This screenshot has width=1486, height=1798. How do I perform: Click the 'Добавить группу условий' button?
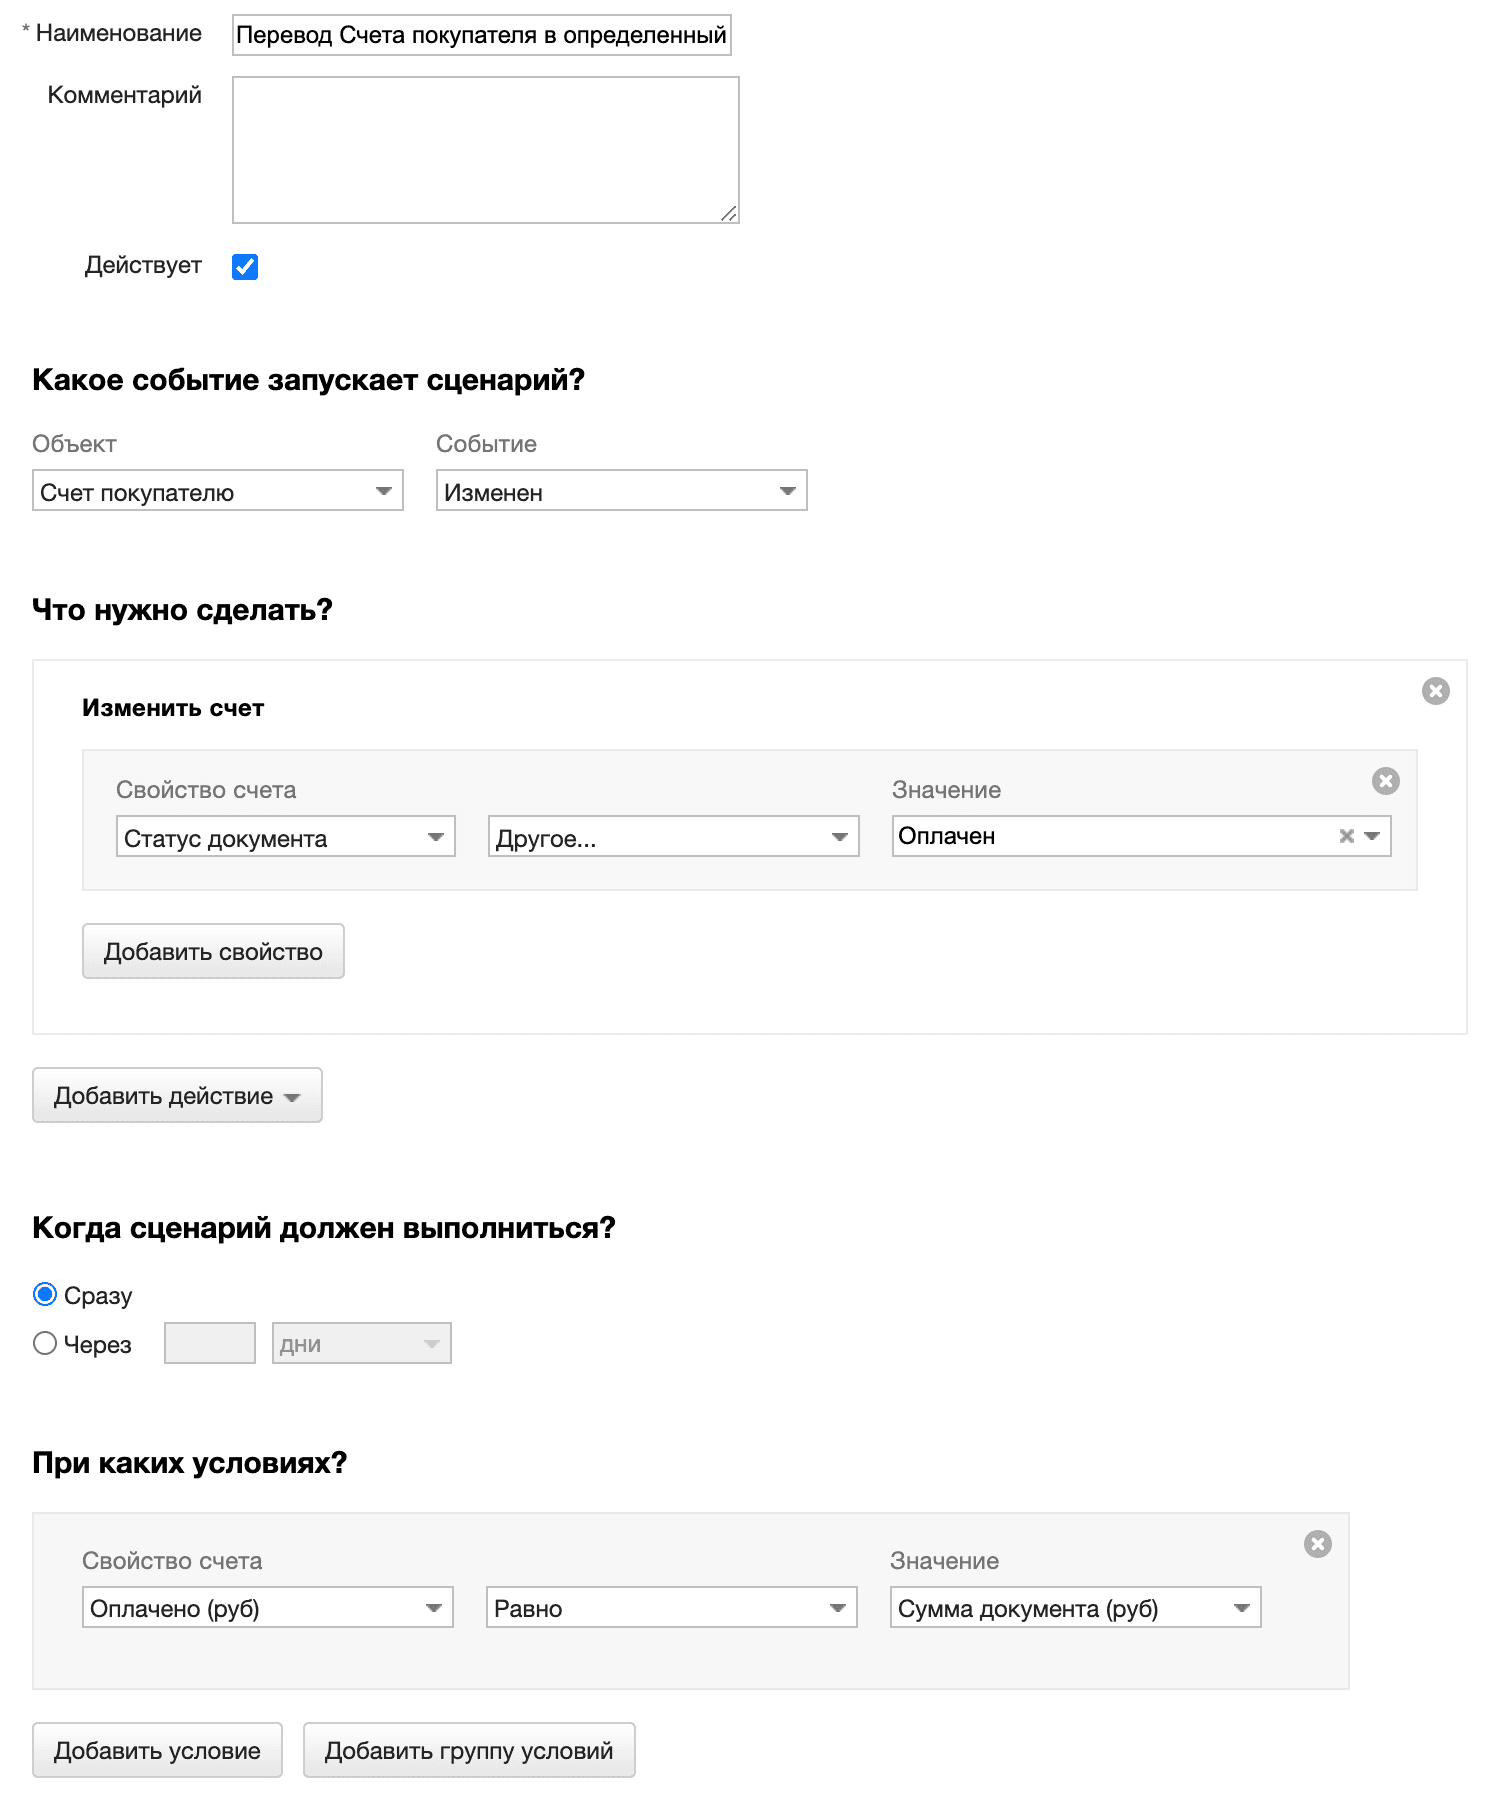(468, 1750)
